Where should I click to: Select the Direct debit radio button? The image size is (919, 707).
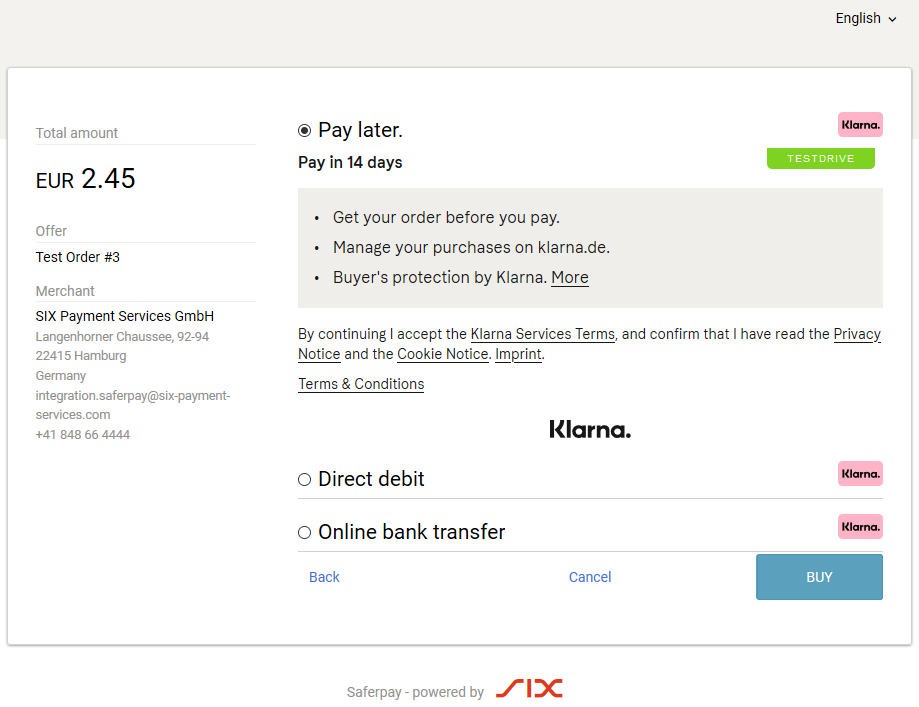(304, 480)
